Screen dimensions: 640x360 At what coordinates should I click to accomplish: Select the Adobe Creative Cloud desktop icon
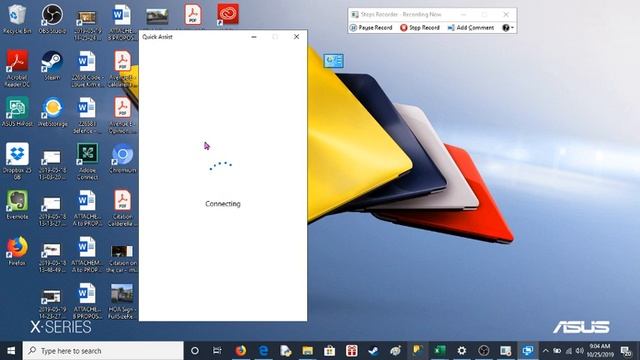tap(228, 14)
